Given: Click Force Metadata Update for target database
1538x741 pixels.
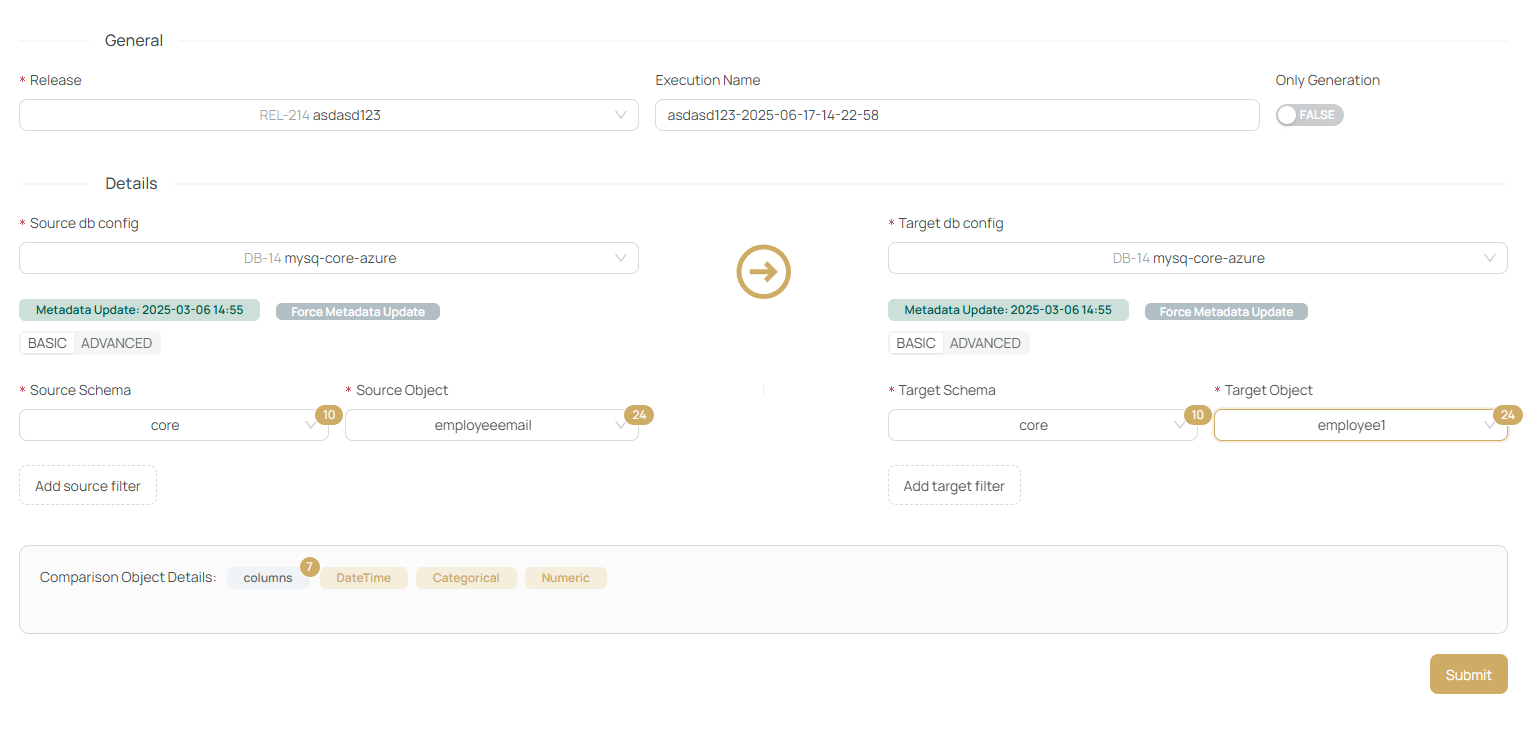Looking at the screenshot, I should click(x=1226, y=311).
